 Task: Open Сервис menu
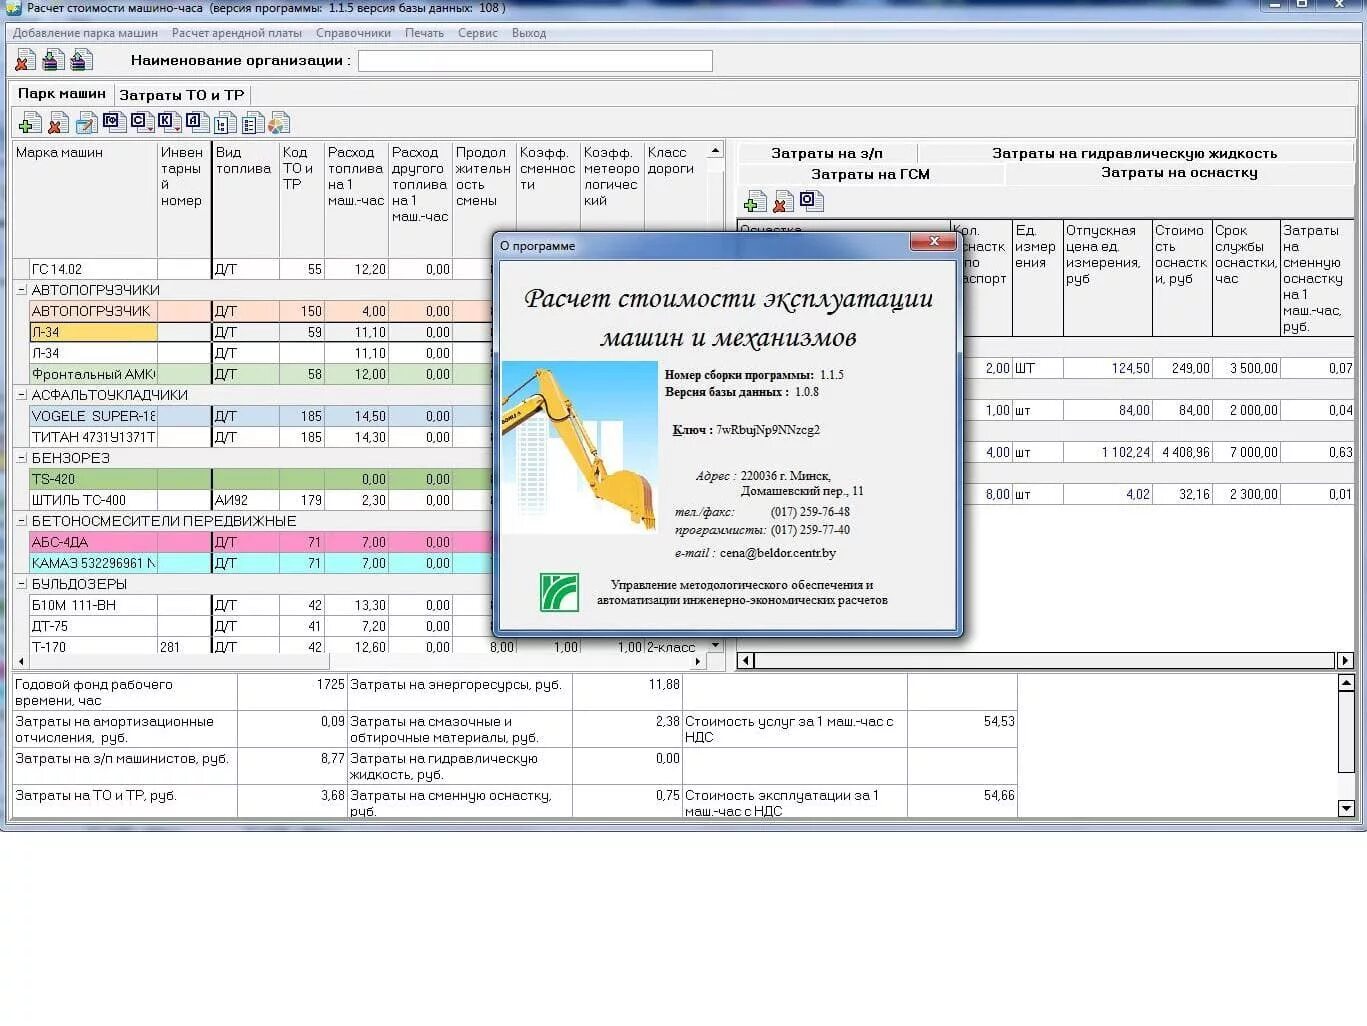[478, 33]
